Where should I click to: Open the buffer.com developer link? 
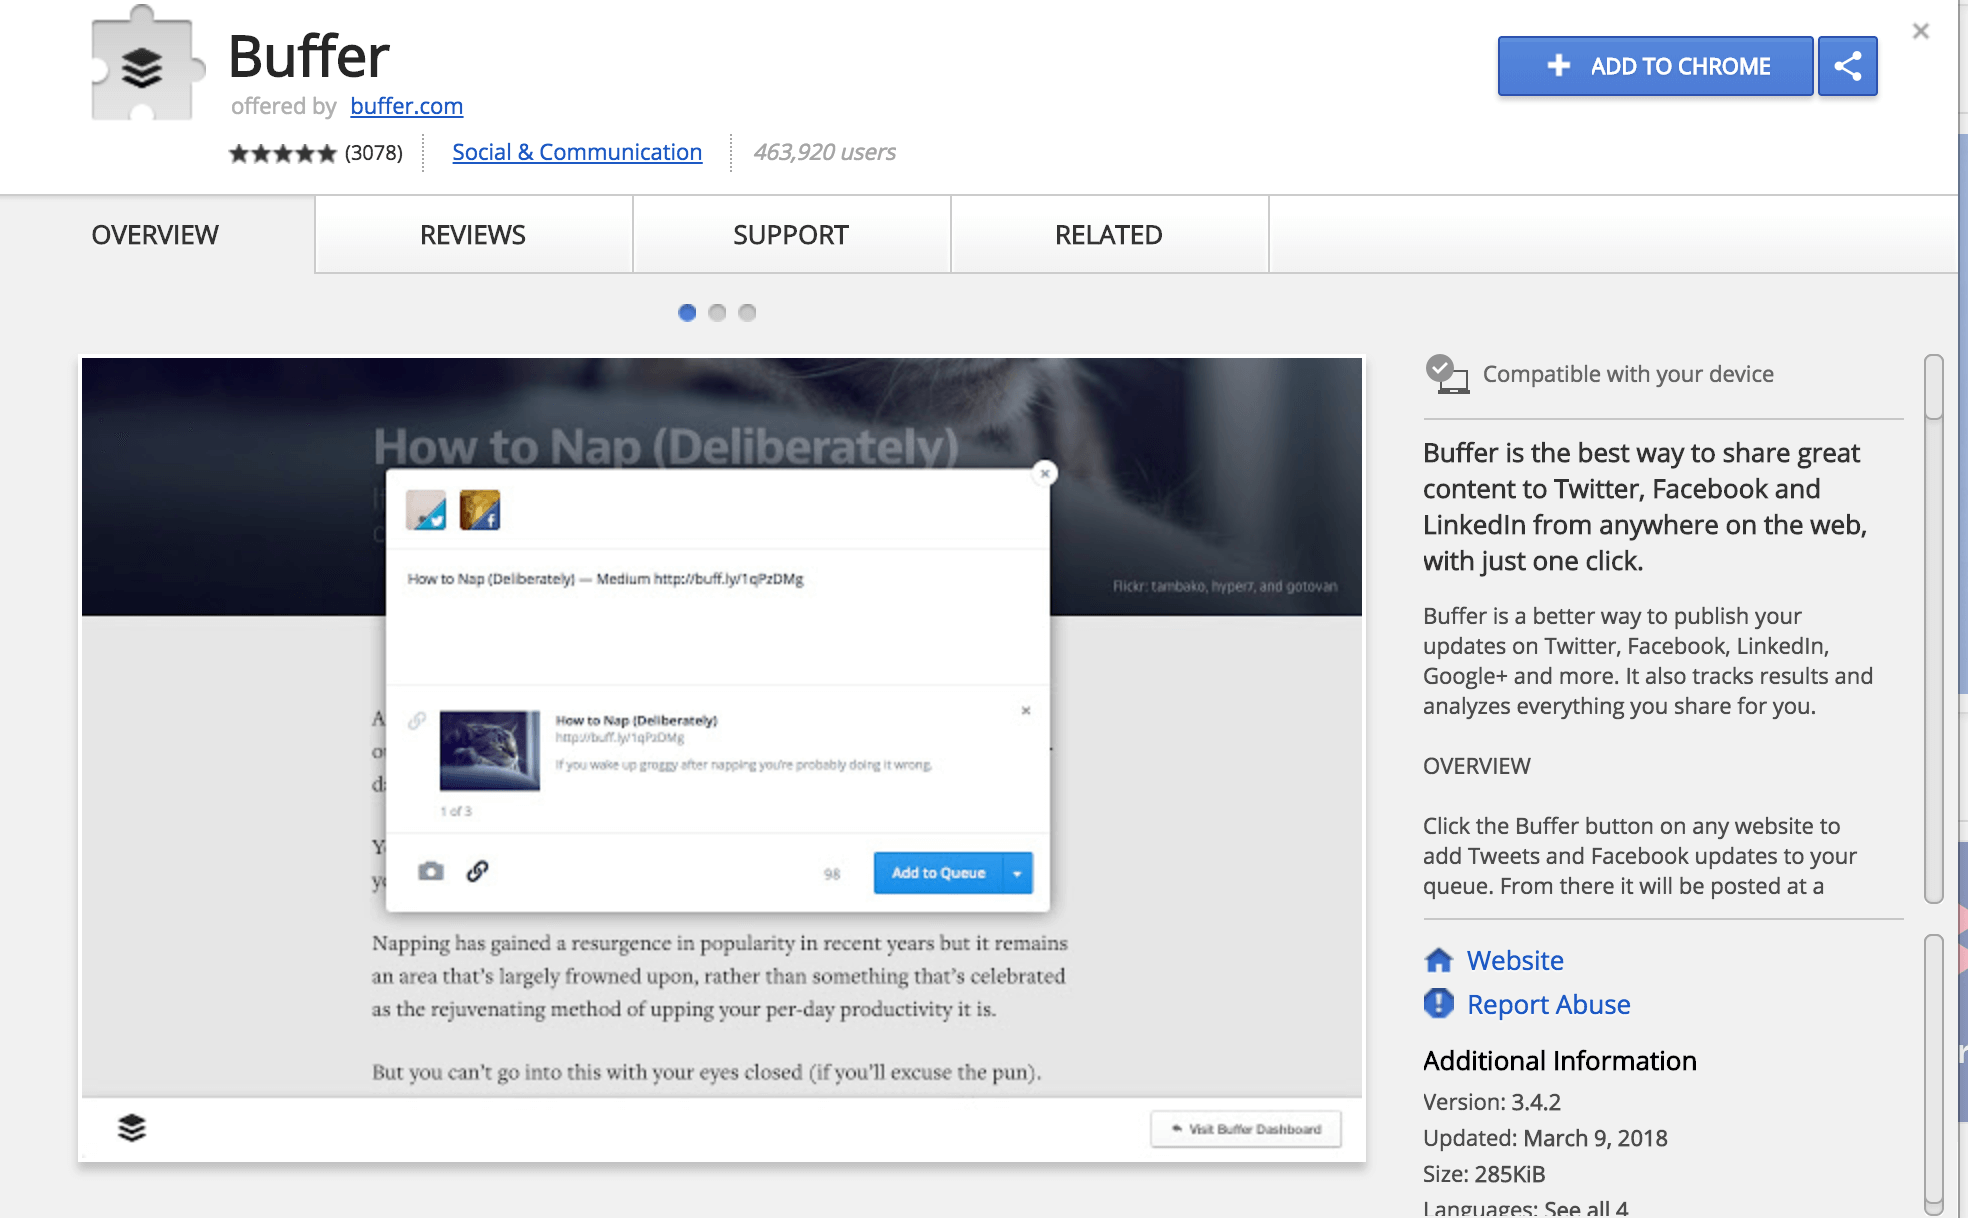(x=406, y=106)
